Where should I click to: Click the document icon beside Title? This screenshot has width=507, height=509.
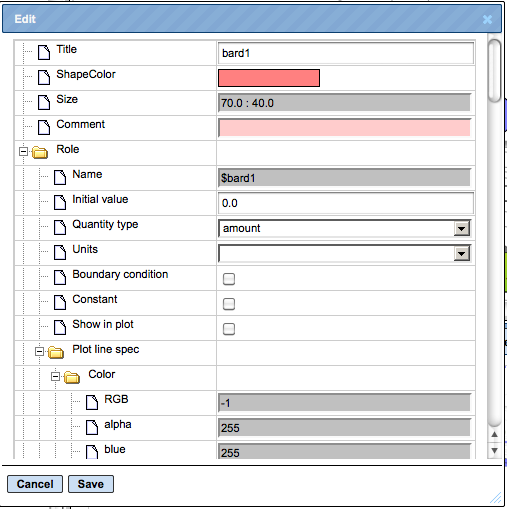pyautogui.click(x=44, y=52)
